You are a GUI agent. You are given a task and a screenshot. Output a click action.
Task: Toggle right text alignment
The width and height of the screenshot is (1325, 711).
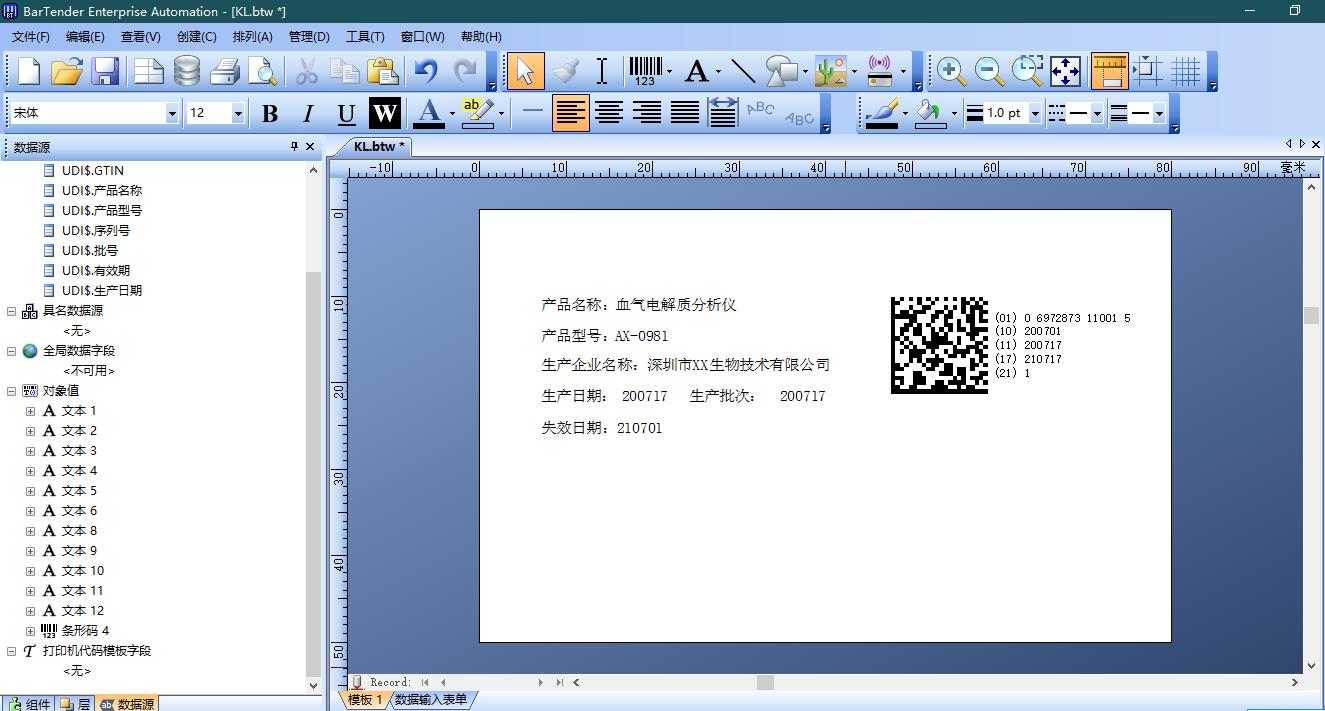647,113
